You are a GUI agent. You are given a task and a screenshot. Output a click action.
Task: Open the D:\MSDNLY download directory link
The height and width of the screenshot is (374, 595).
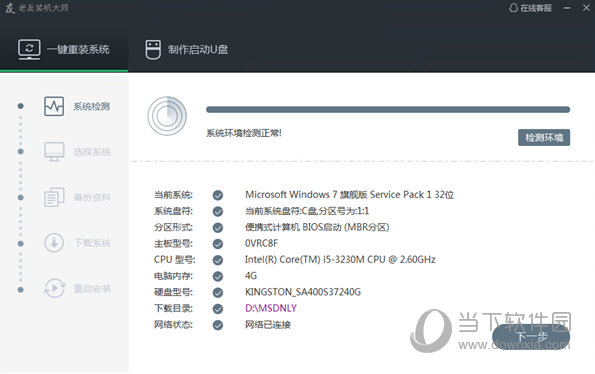point(271,308)
